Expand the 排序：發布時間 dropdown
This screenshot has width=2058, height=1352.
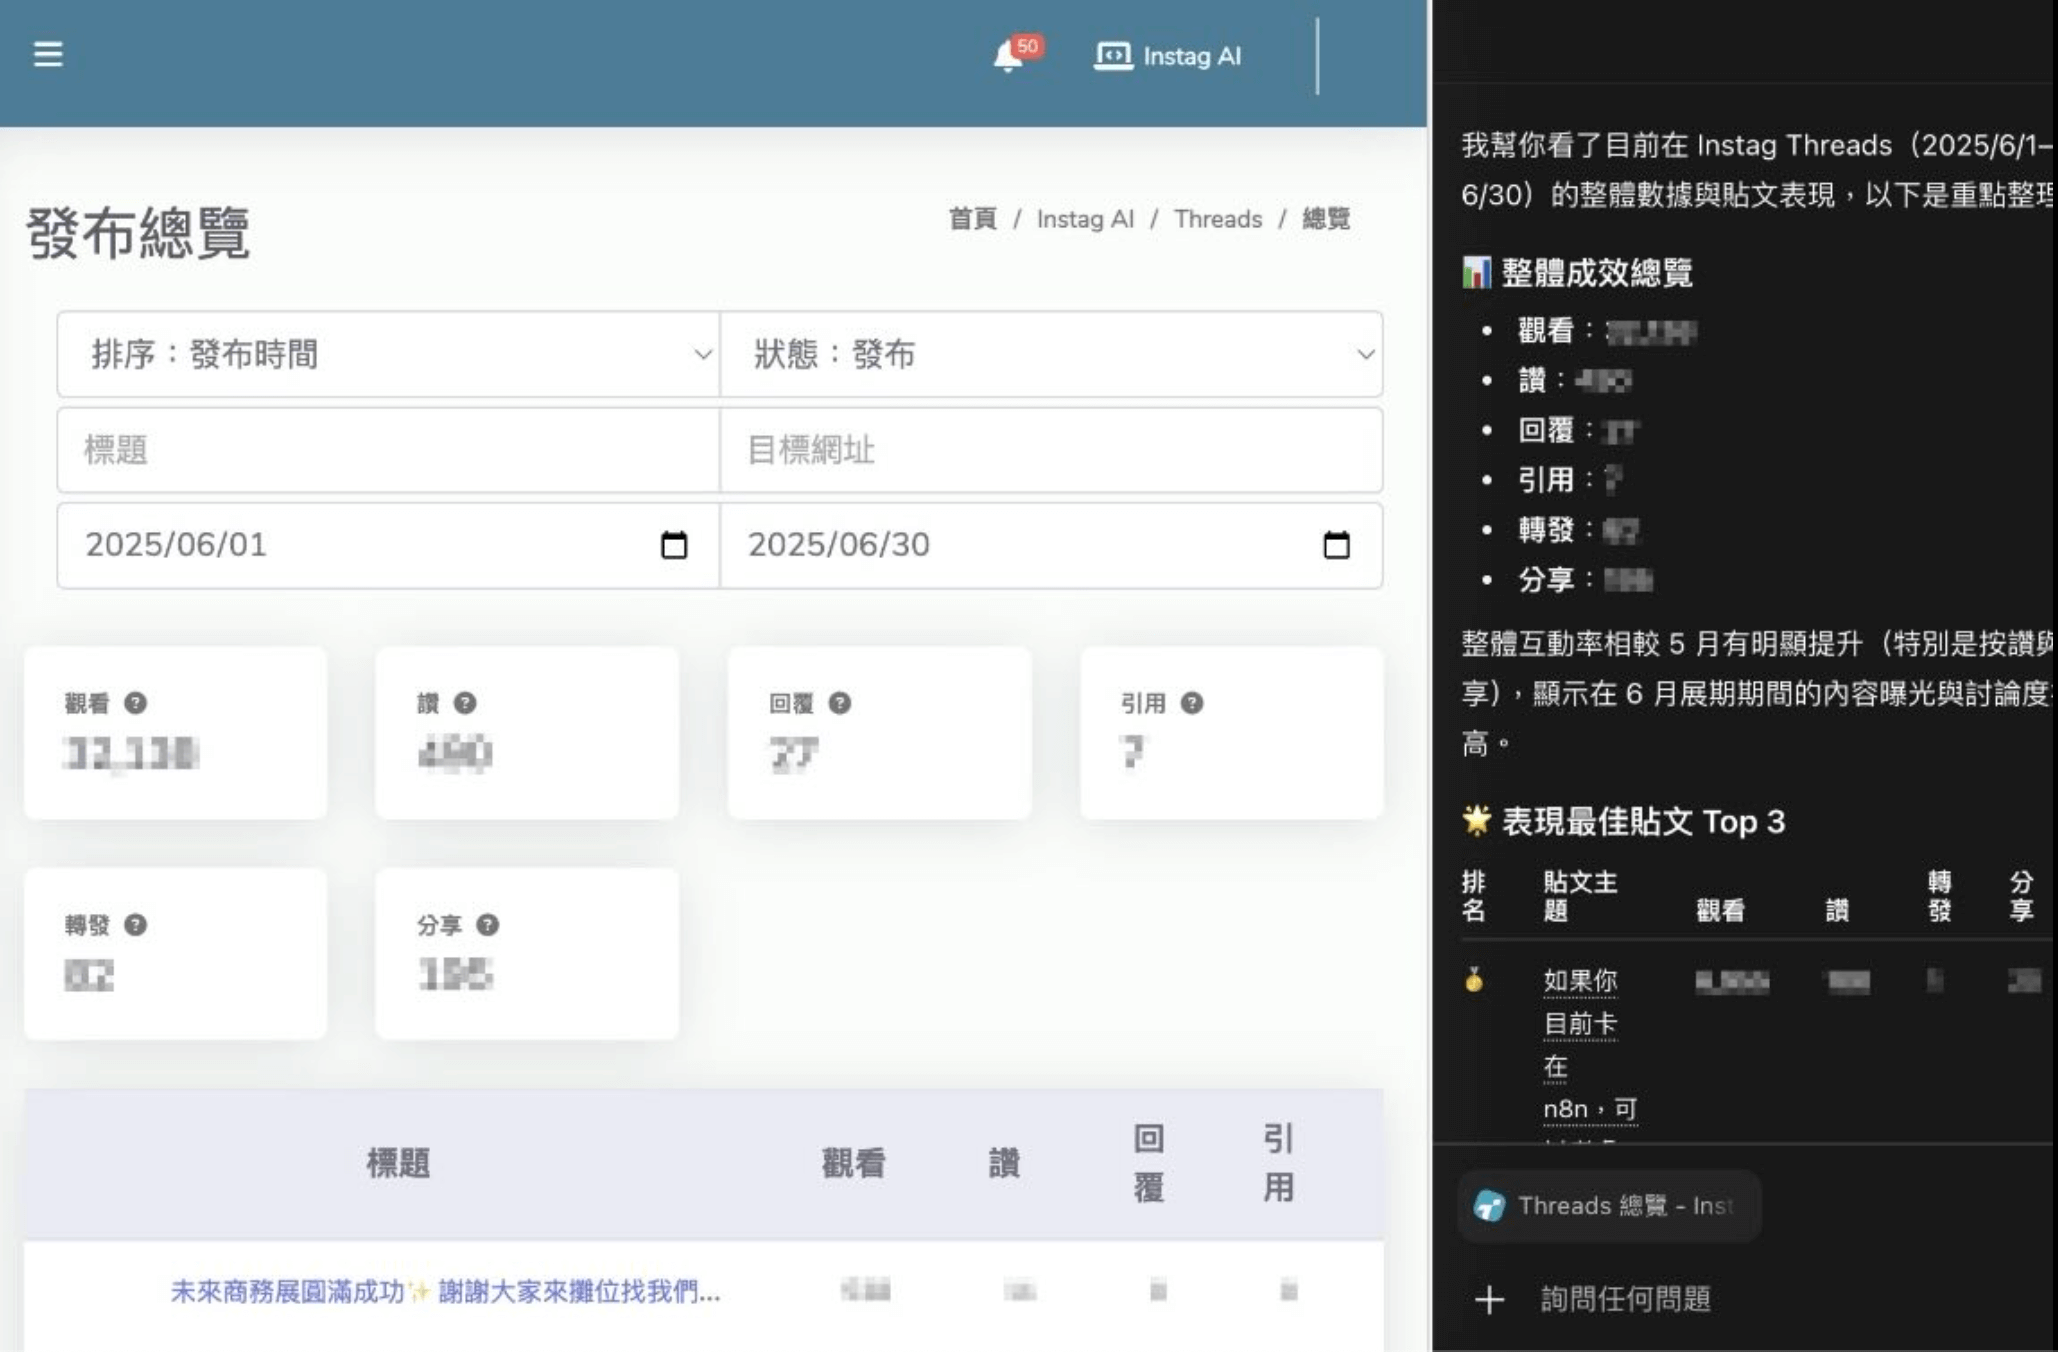[388, 354]
